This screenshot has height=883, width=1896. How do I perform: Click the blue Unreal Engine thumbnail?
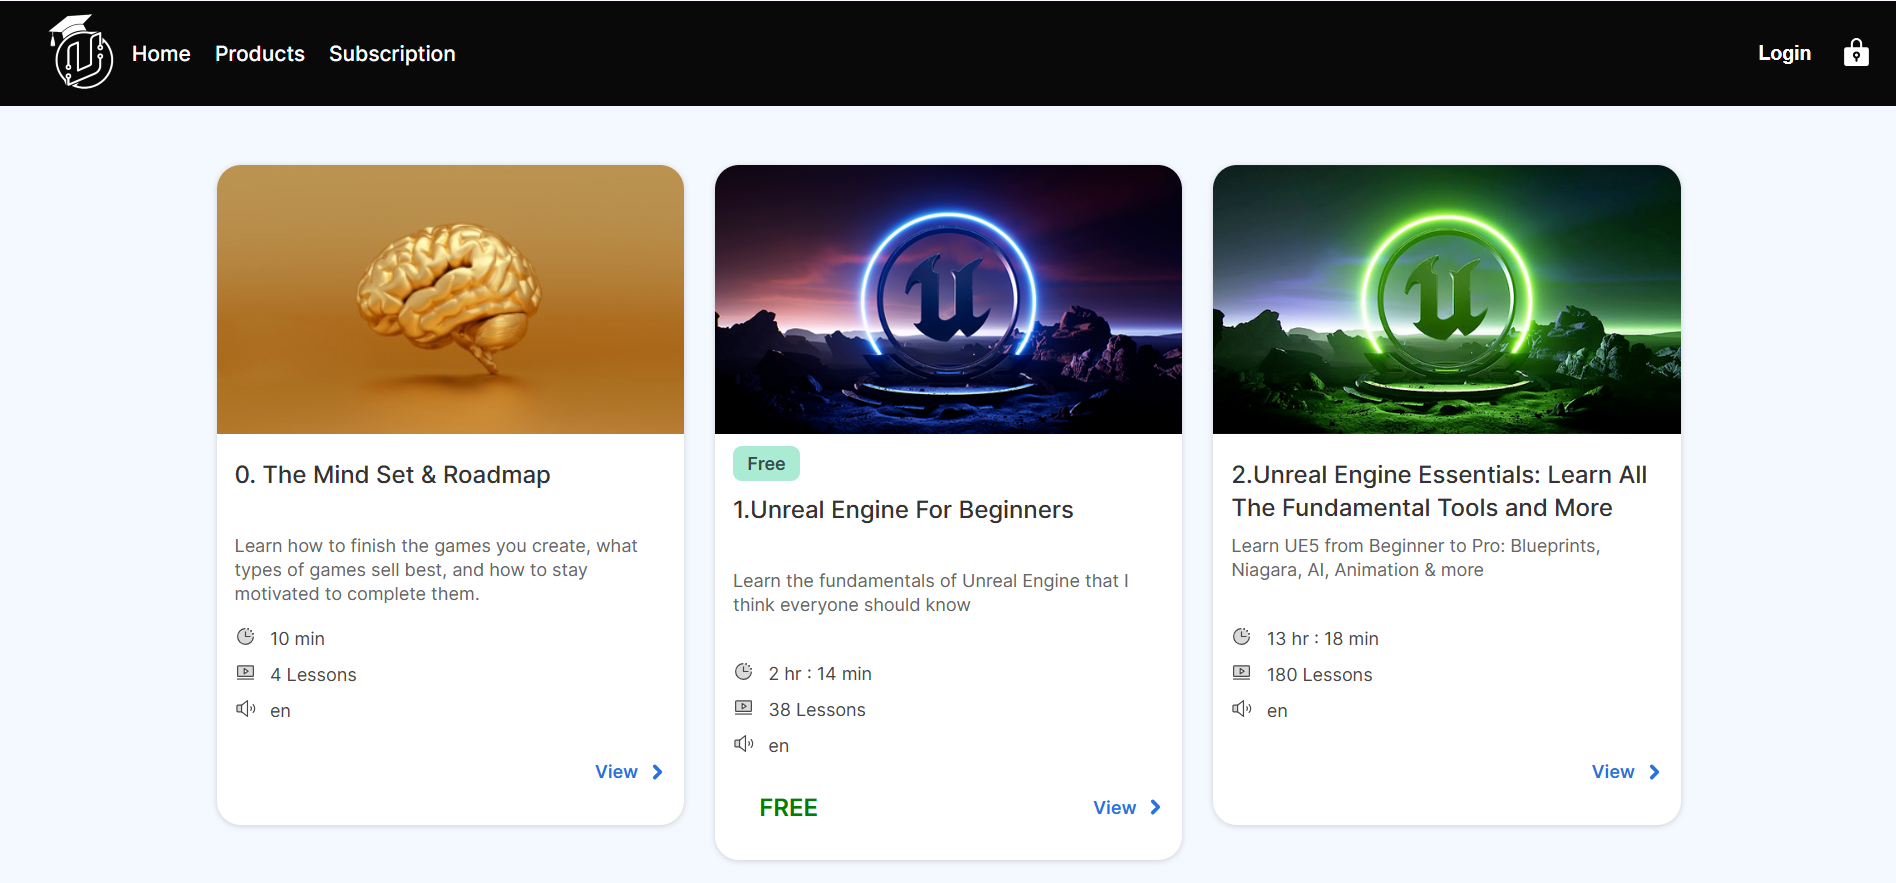click(x=947, y=298)
